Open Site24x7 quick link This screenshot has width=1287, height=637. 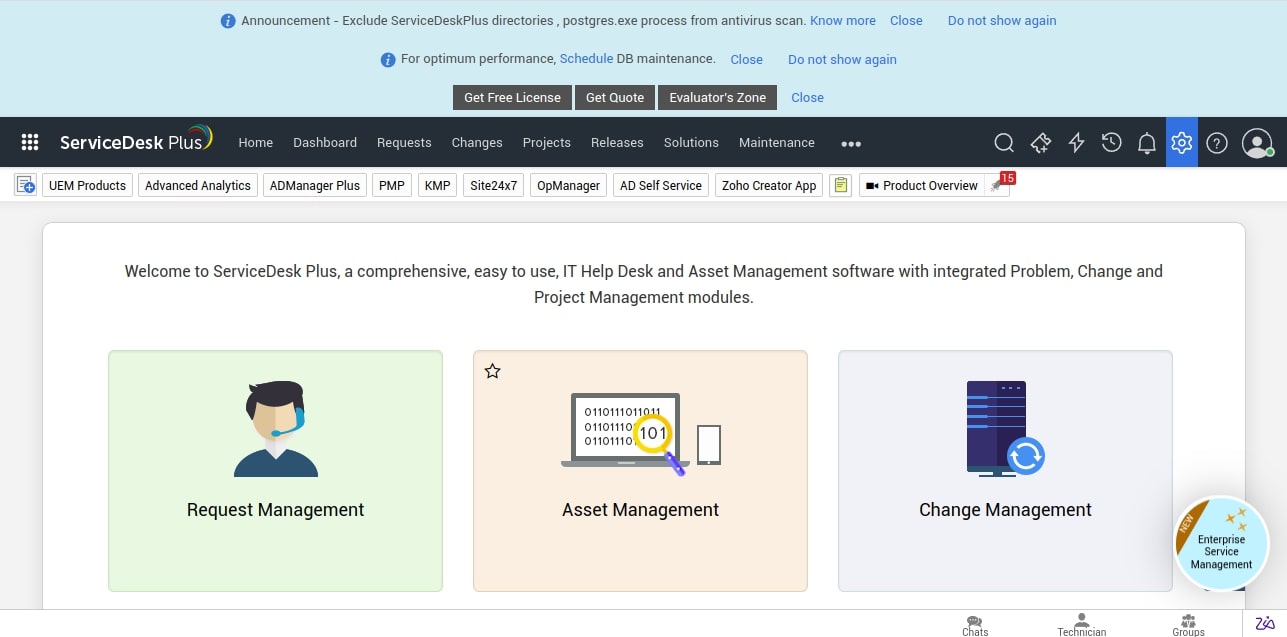(x=494, y=185)
